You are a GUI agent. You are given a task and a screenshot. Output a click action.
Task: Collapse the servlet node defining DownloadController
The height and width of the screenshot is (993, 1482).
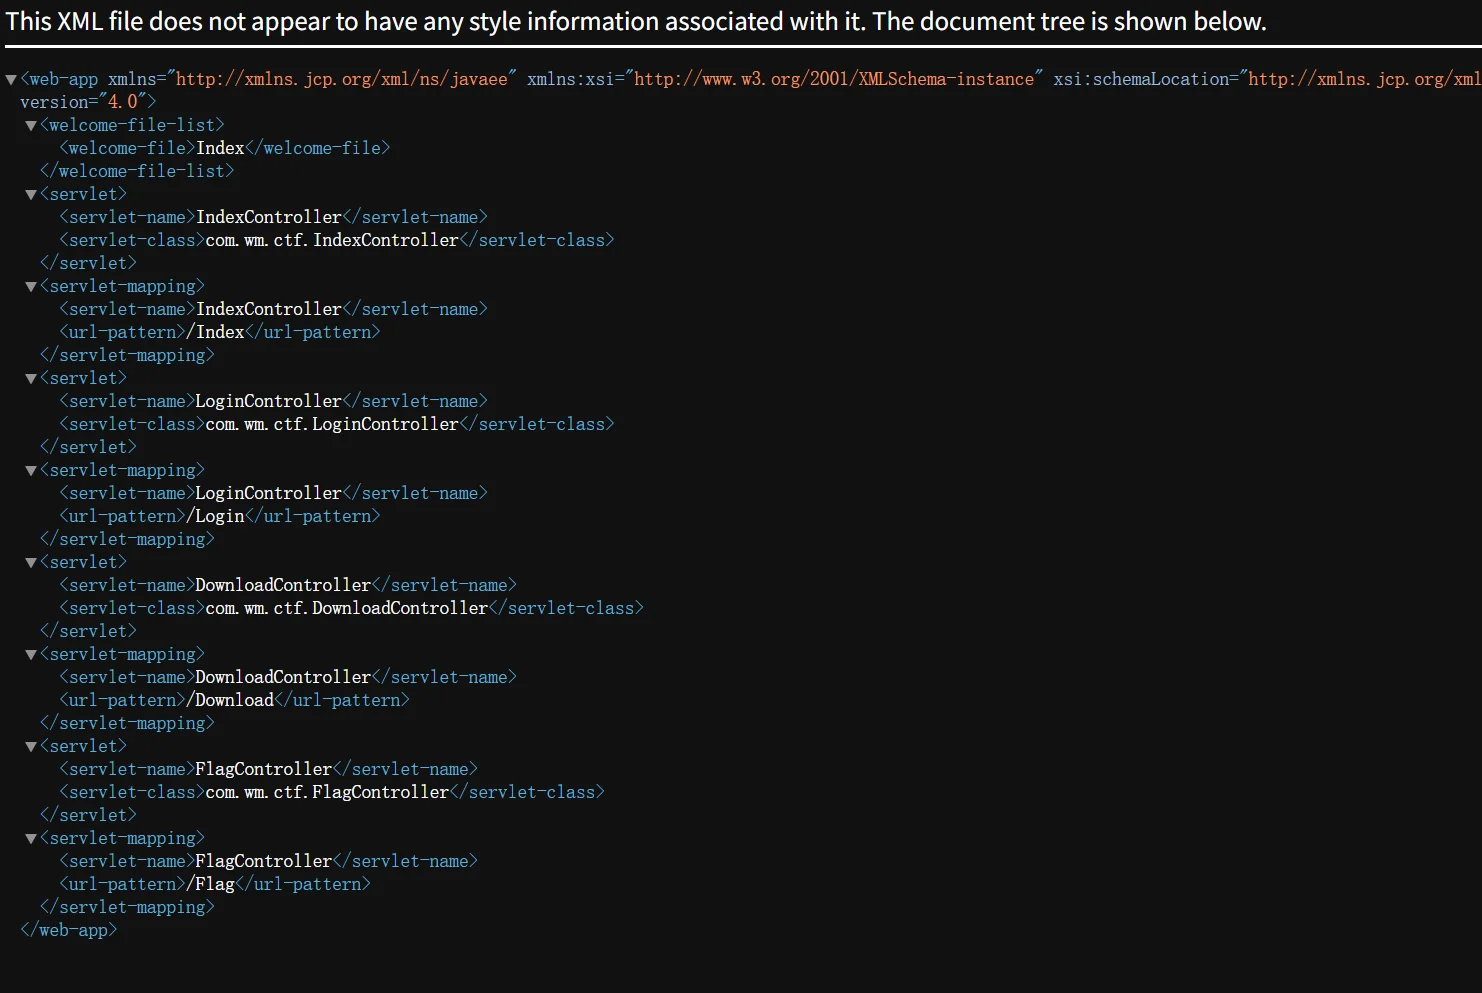pyautogui.click(x=31, y=563)
